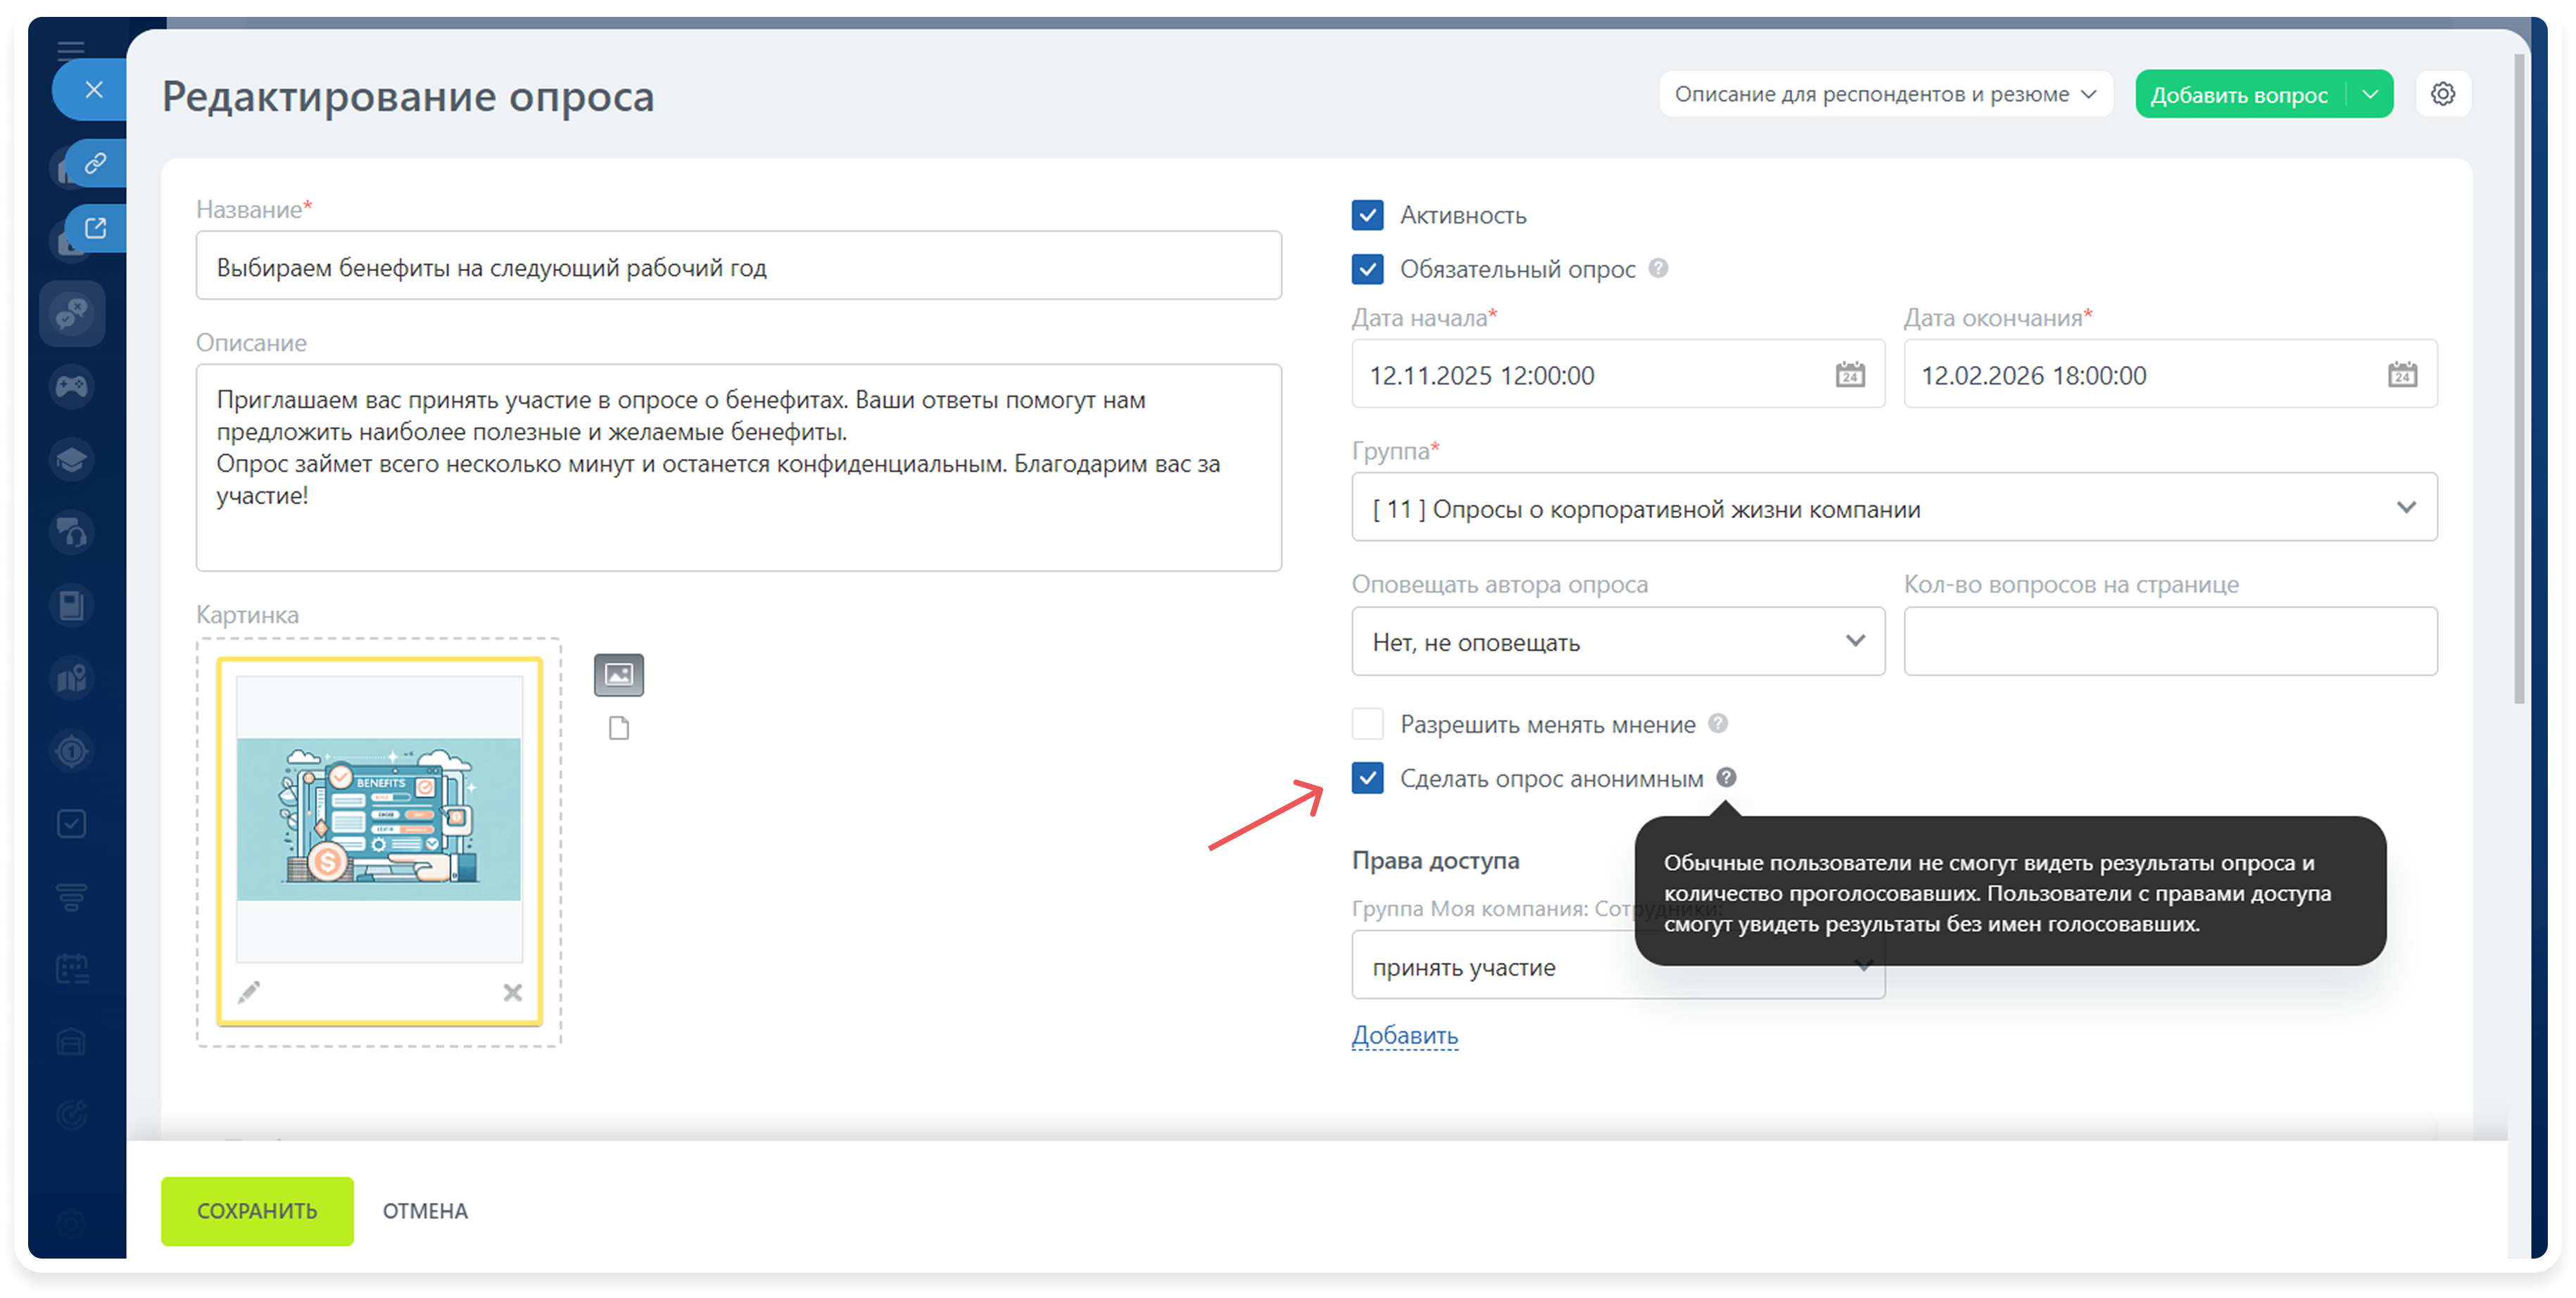Click the Кол-во вопросов на странице field

[x=2169, y=642]
